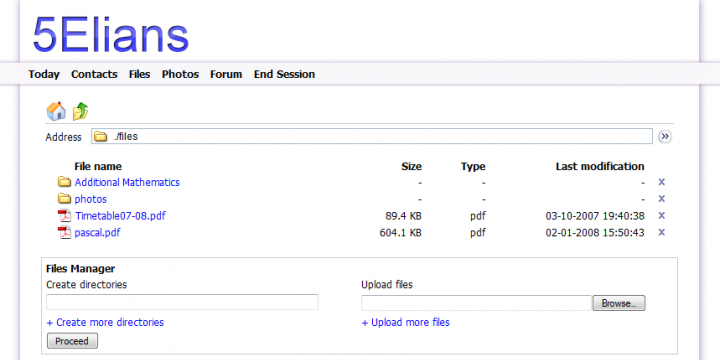Viewport: 720px width, 360px height.
Task: Click the folder icon beside photos
Action: [x=64, y=199]
